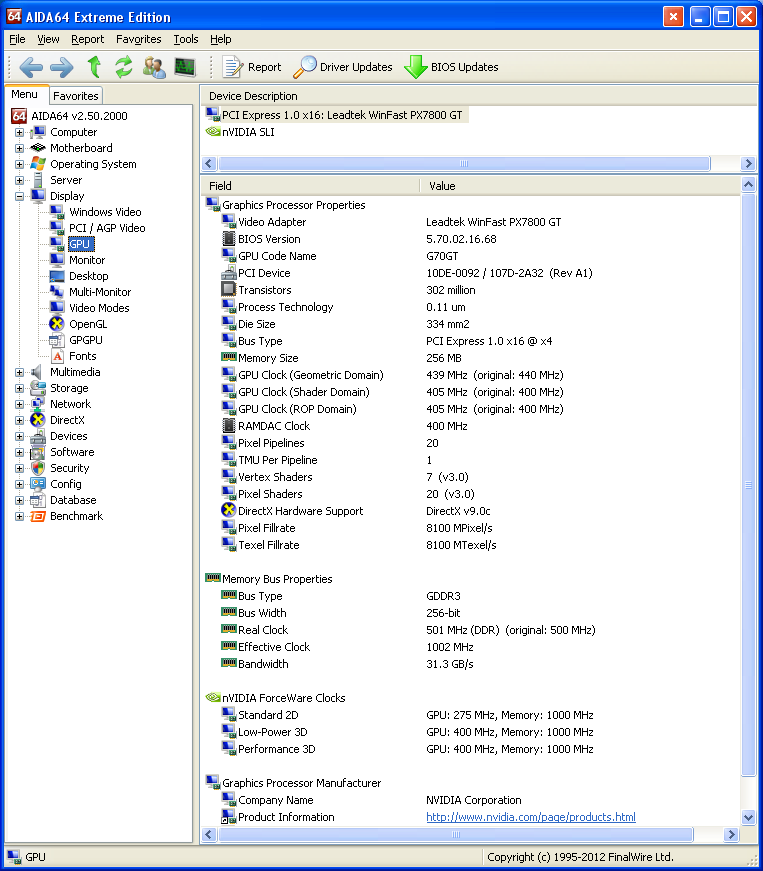763x871 pixels.
Task: Select the Desktop item icon
Action: coord(57,276)
